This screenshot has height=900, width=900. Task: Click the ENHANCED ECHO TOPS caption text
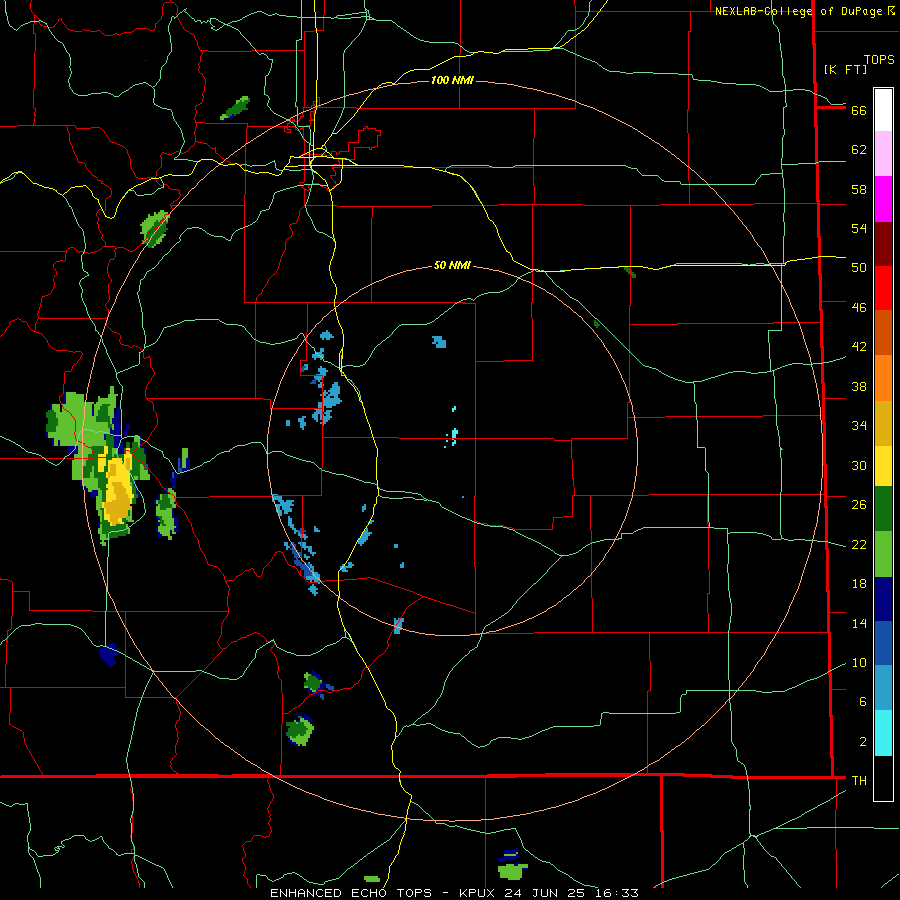tap(350, 893)
